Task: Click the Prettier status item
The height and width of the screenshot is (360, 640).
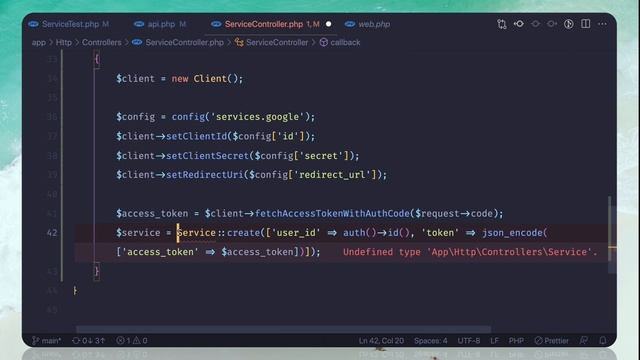Action: pyautogui.click(x=551, y=340)
